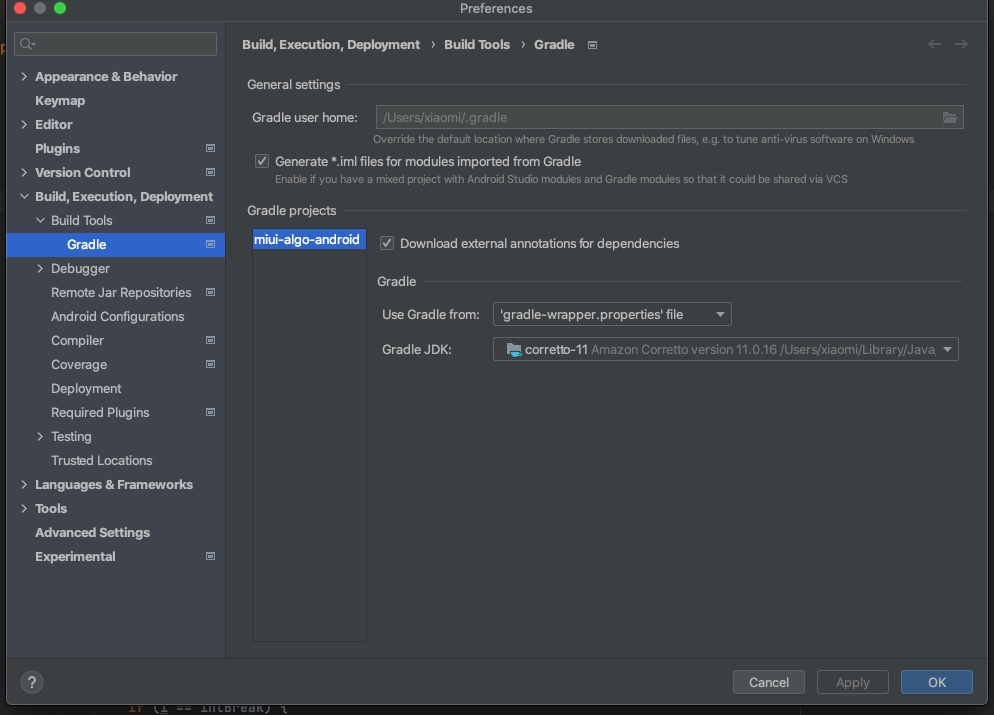
Task: Open Advanced Settings page
Action: pos(92,532)
